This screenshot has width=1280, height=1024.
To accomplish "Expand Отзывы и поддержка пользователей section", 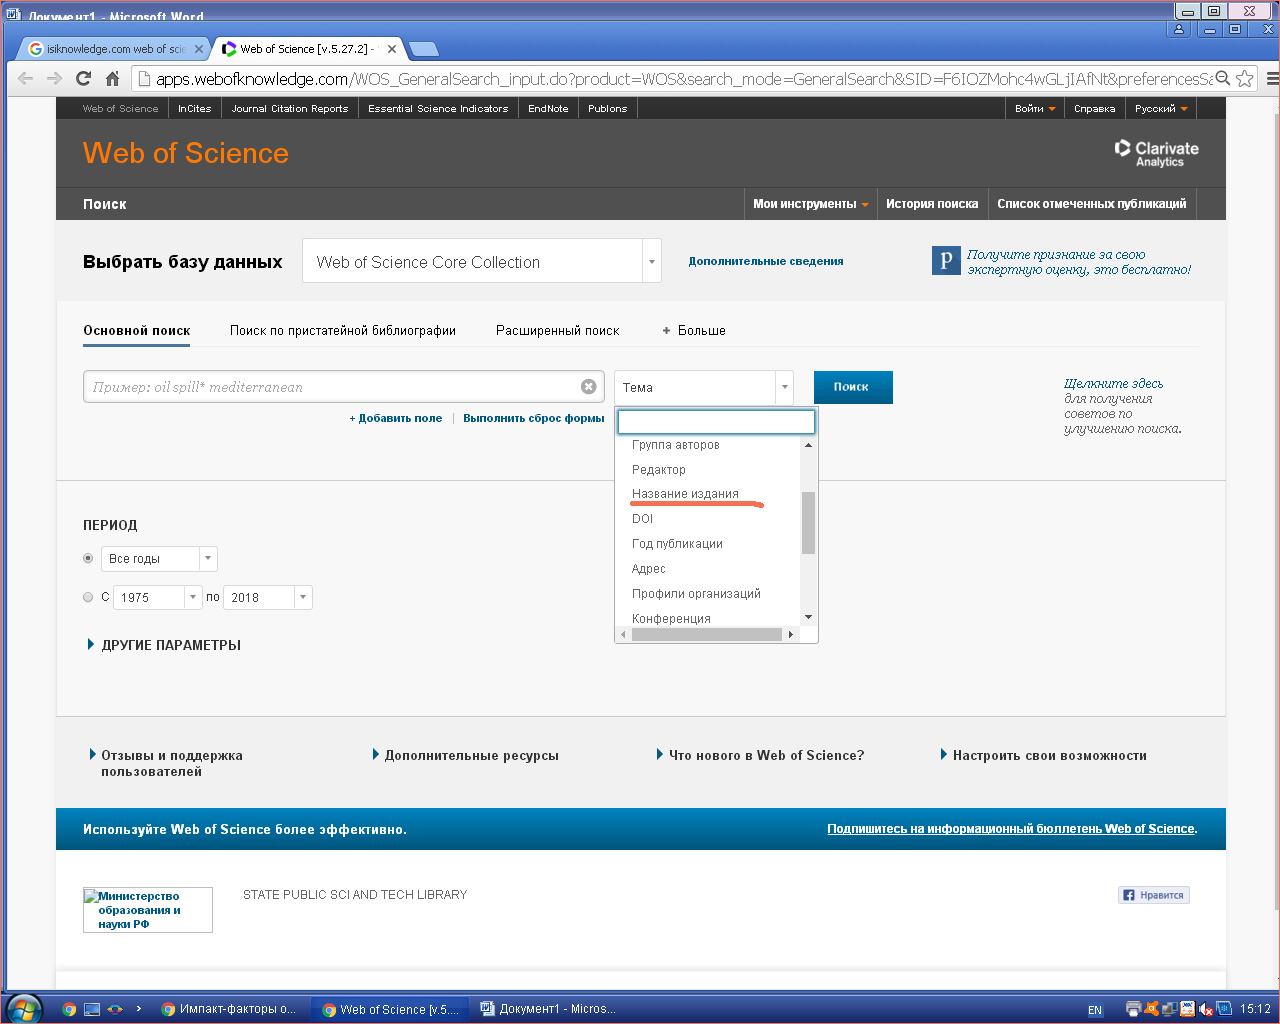I will [166, 763].
